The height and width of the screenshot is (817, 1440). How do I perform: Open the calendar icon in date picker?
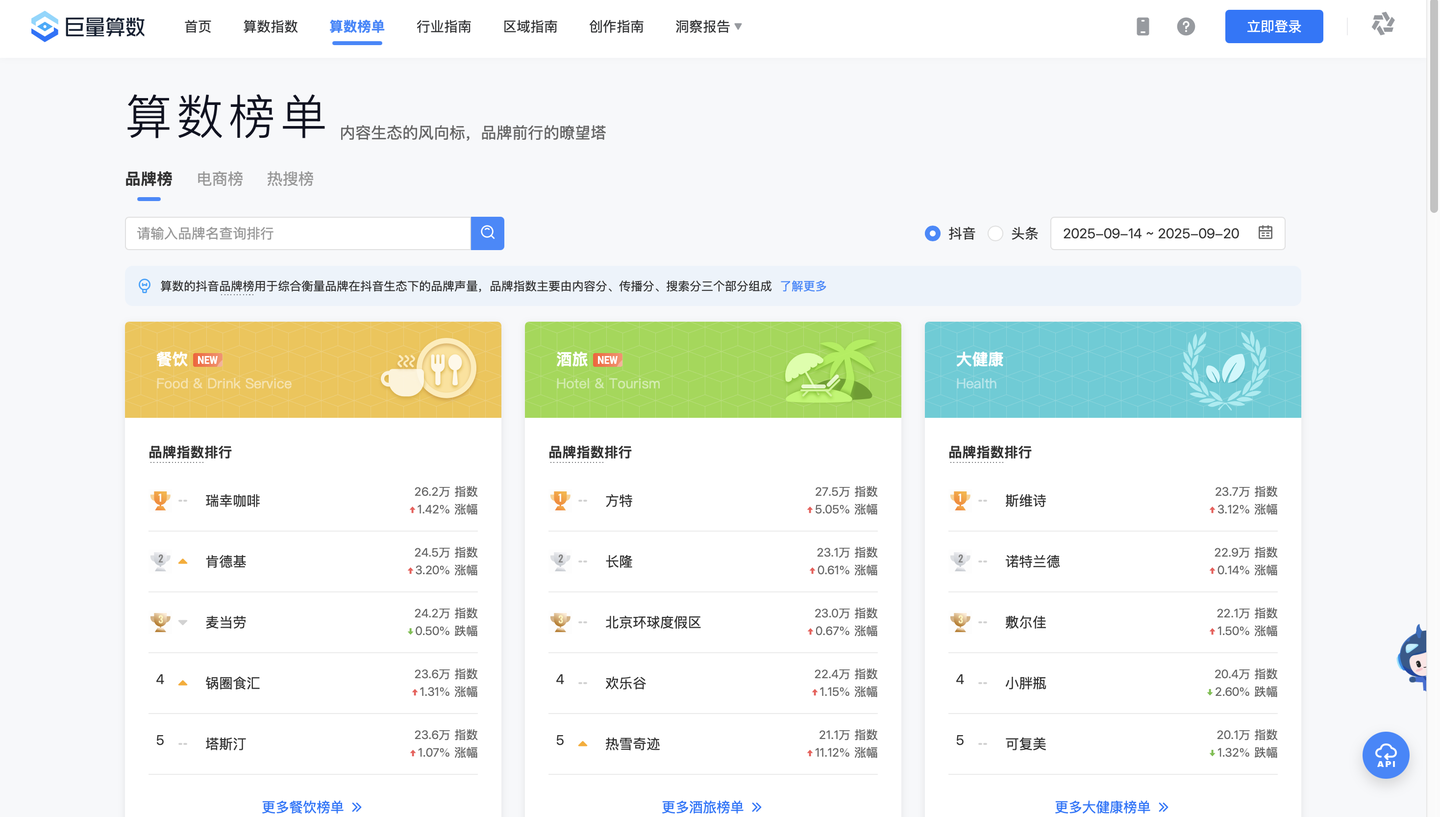pyautogui.click(x=1265, y=233)
